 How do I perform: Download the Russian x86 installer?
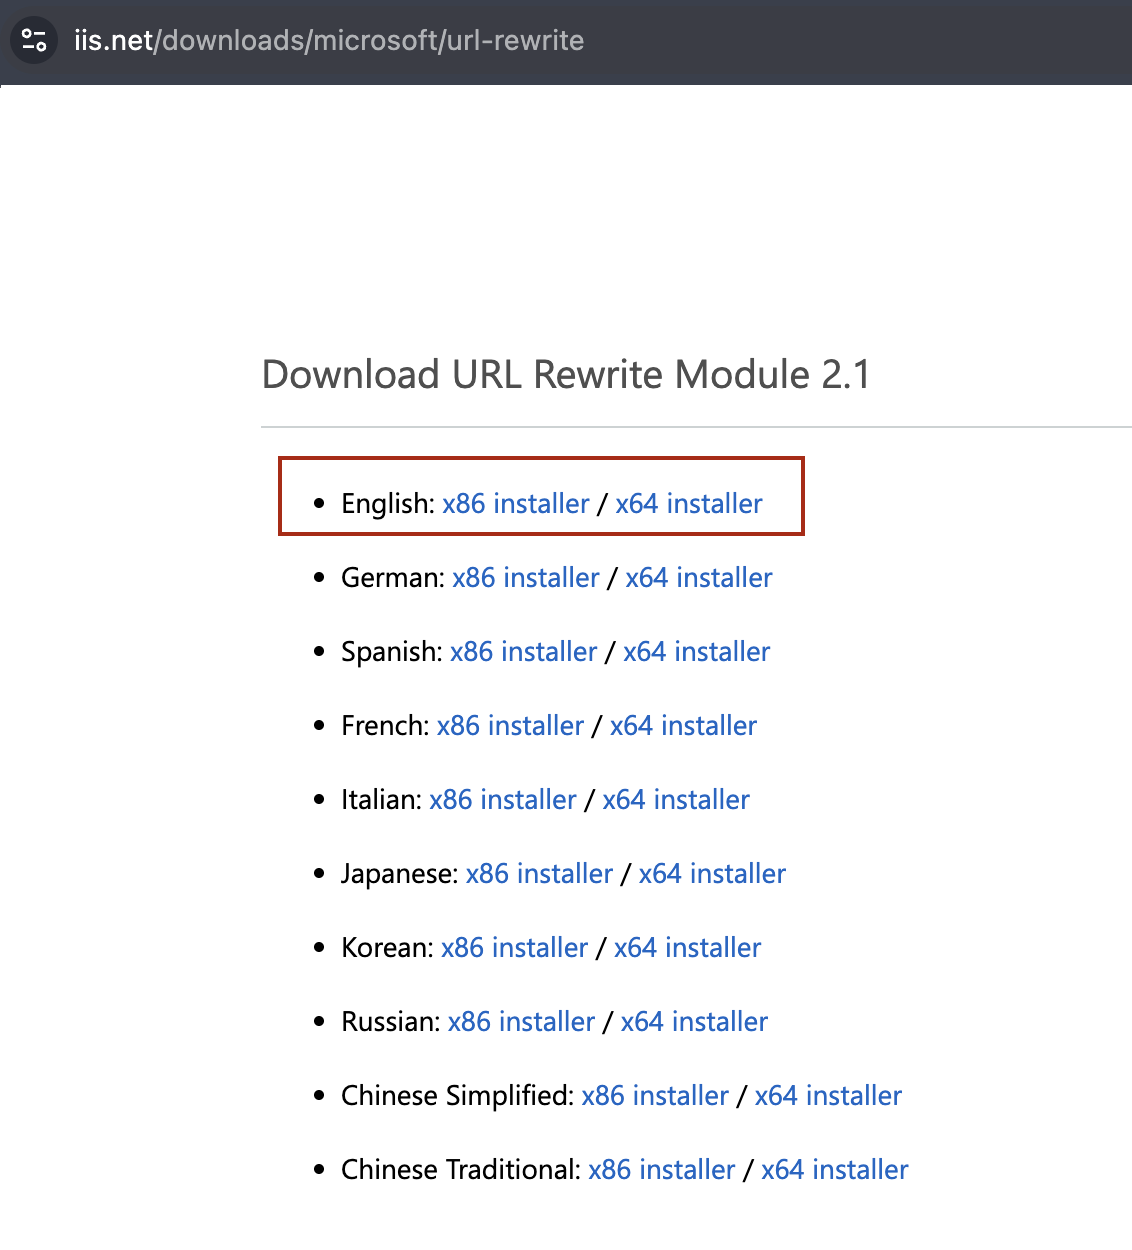(521, 1021)
